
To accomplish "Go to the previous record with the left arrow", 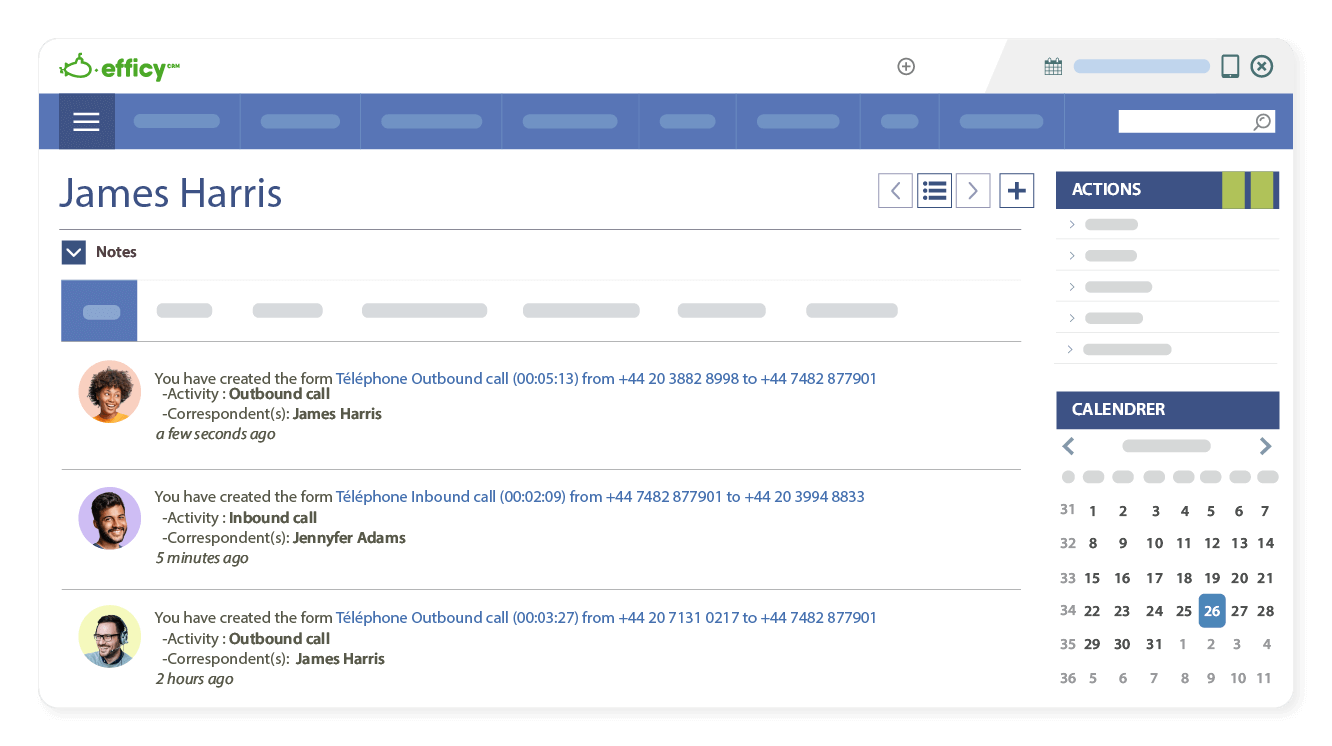I will pyautogui.click(x=895, y=190).
